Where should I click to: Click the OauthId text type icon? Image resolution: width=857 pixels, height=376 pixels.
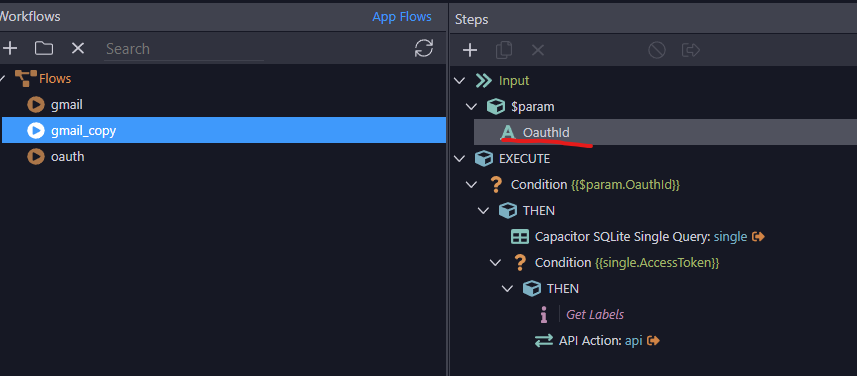click(x=508, y=132)
